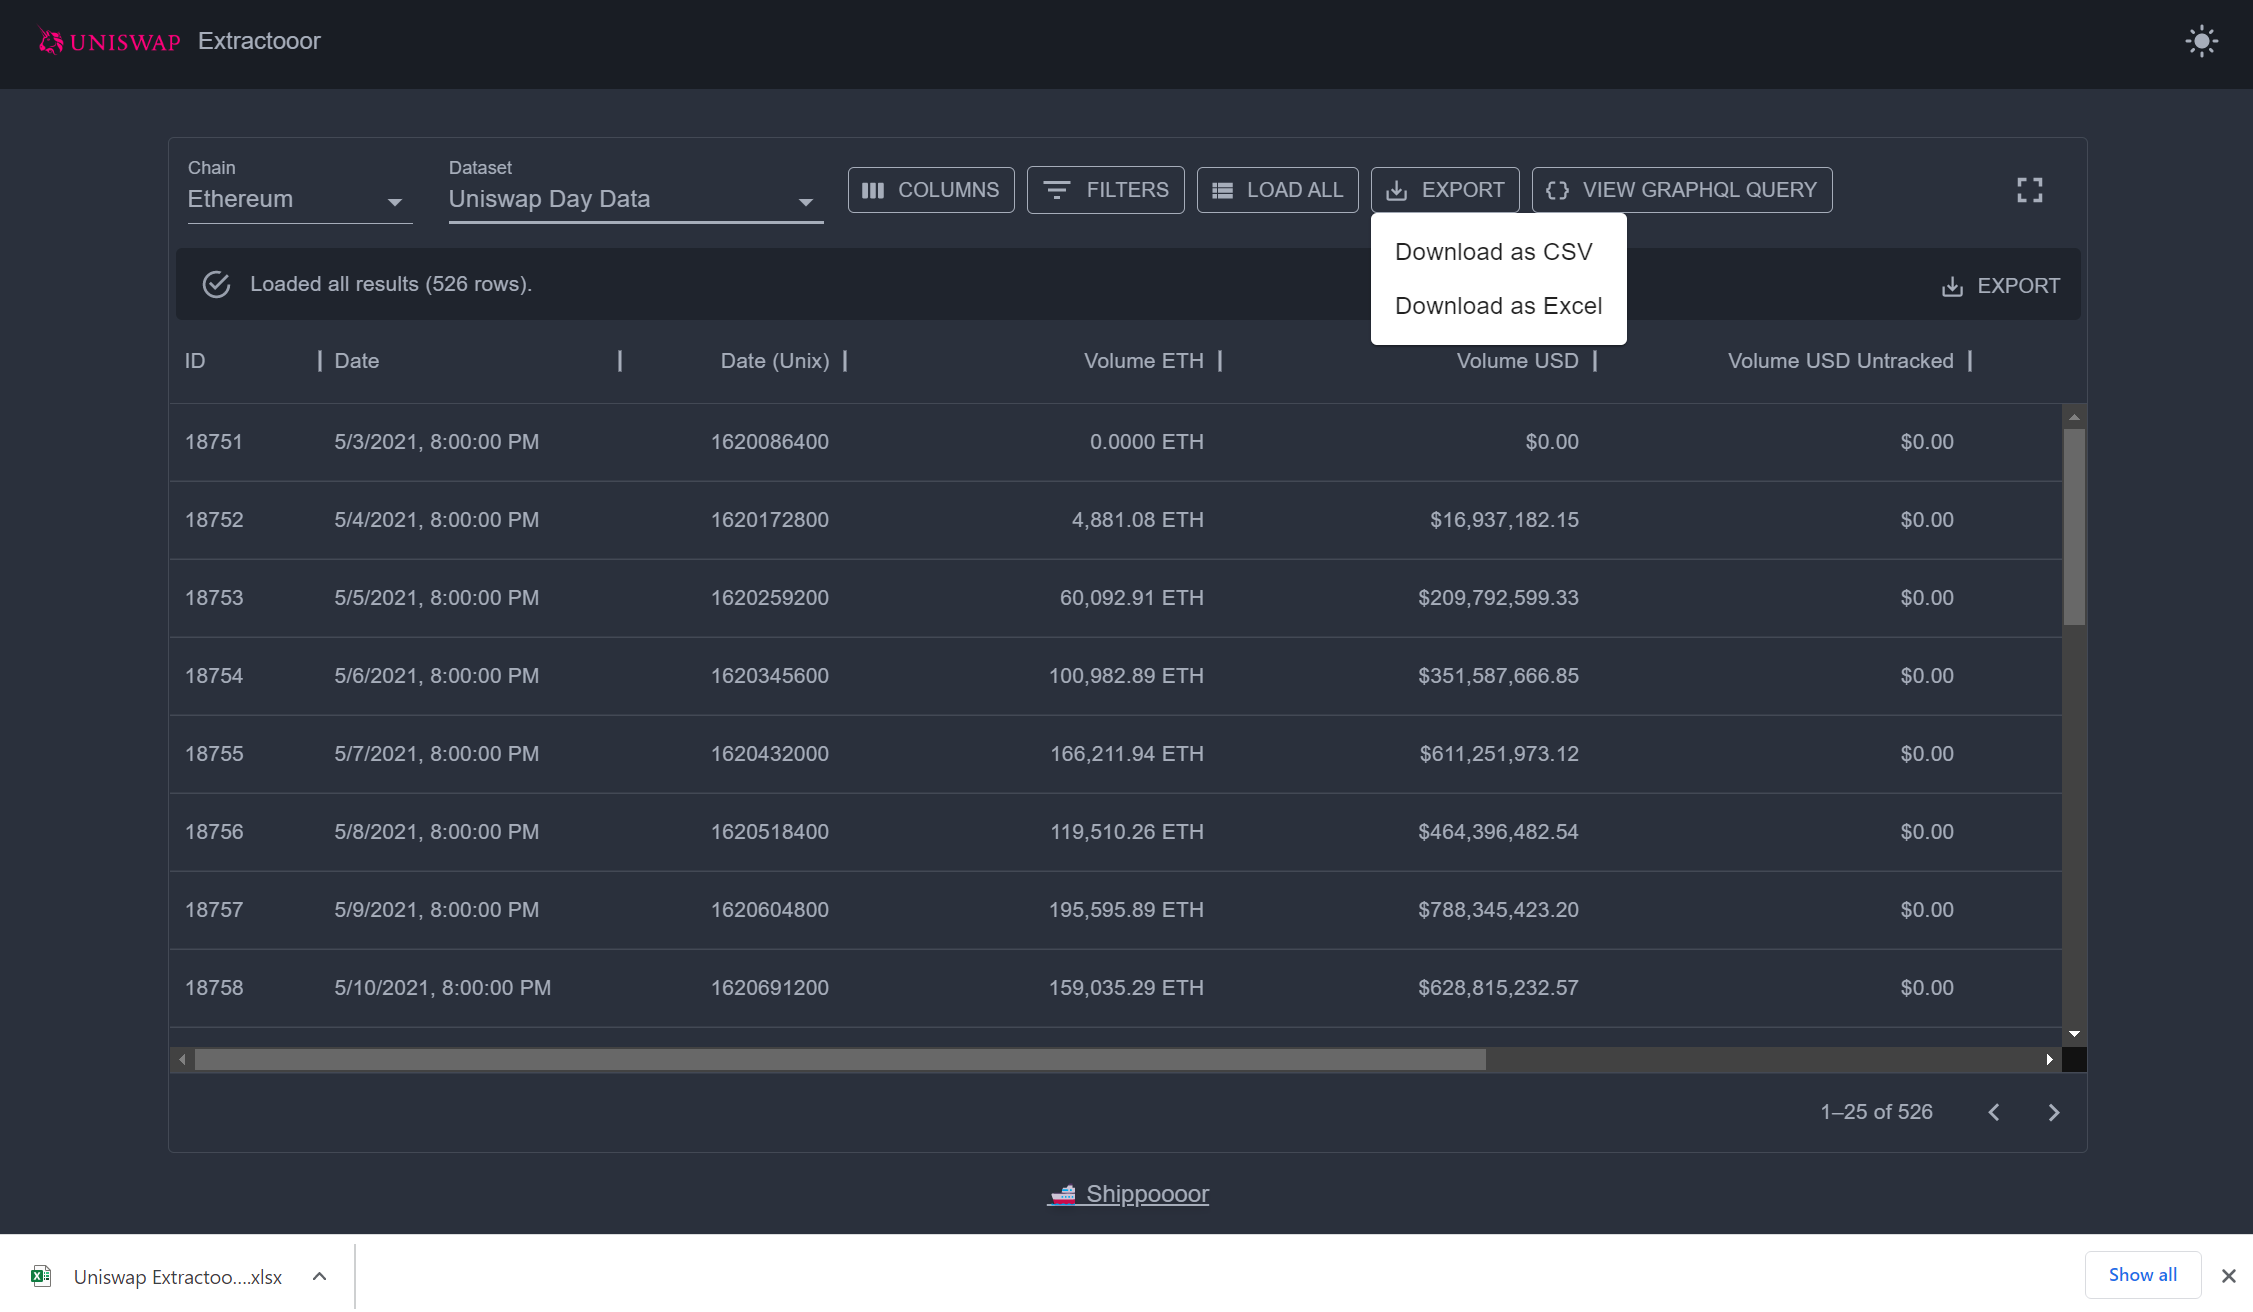The height and width of the screenshot is (1312, 2253).
Task: Click the horizontal scrollbar right arrow
Action: 2050,1060
